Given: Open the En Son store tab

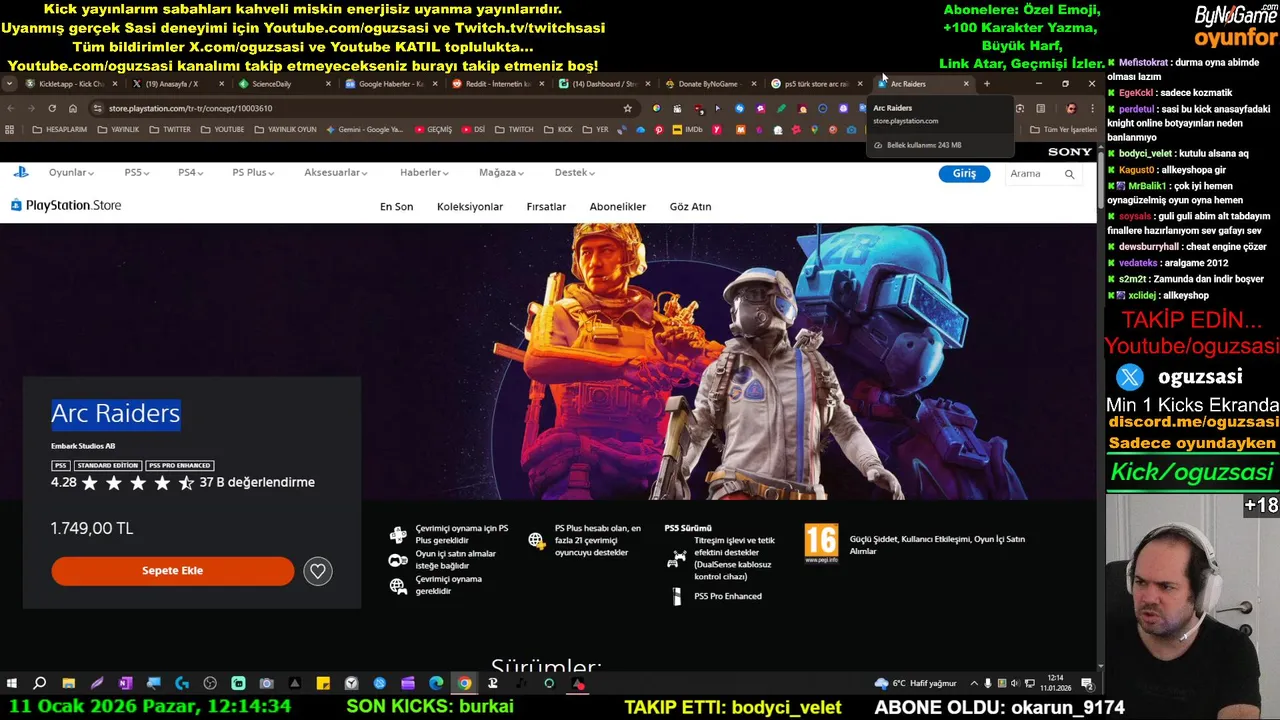Looking at the screenshot, I should tap(396, 207).
